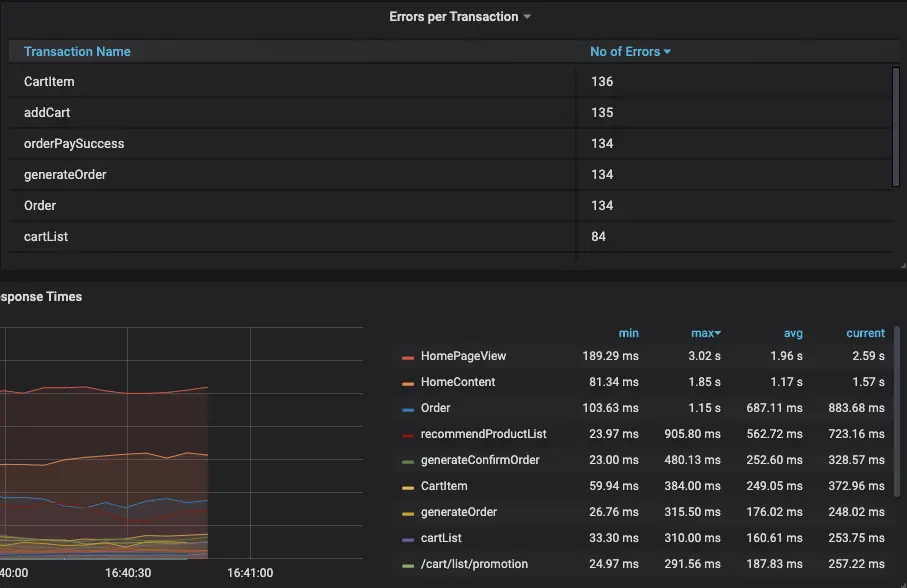
Task: Click the 16:41:00 time axis label
Action: pos(250,573)
